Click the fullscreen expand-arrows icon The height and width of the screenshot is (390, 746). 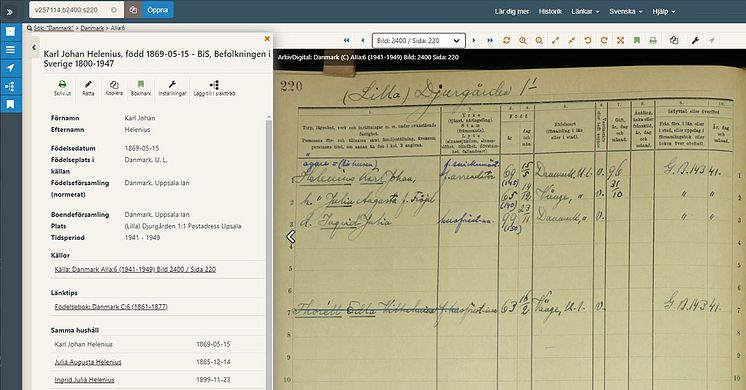[620, 40]
